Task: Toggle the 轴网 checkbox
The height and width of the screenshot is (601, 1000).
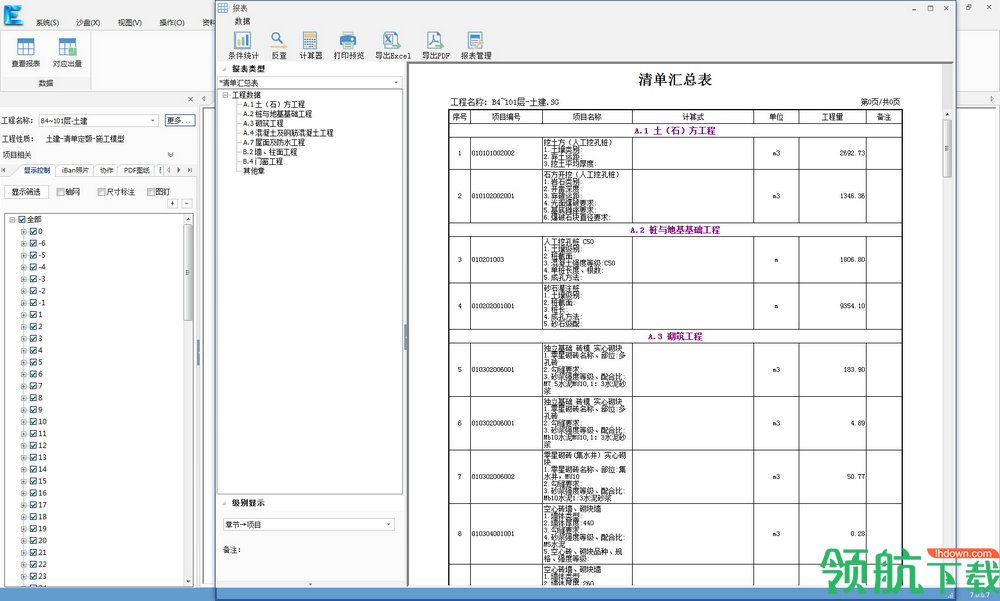Action: tap(61, 191)
